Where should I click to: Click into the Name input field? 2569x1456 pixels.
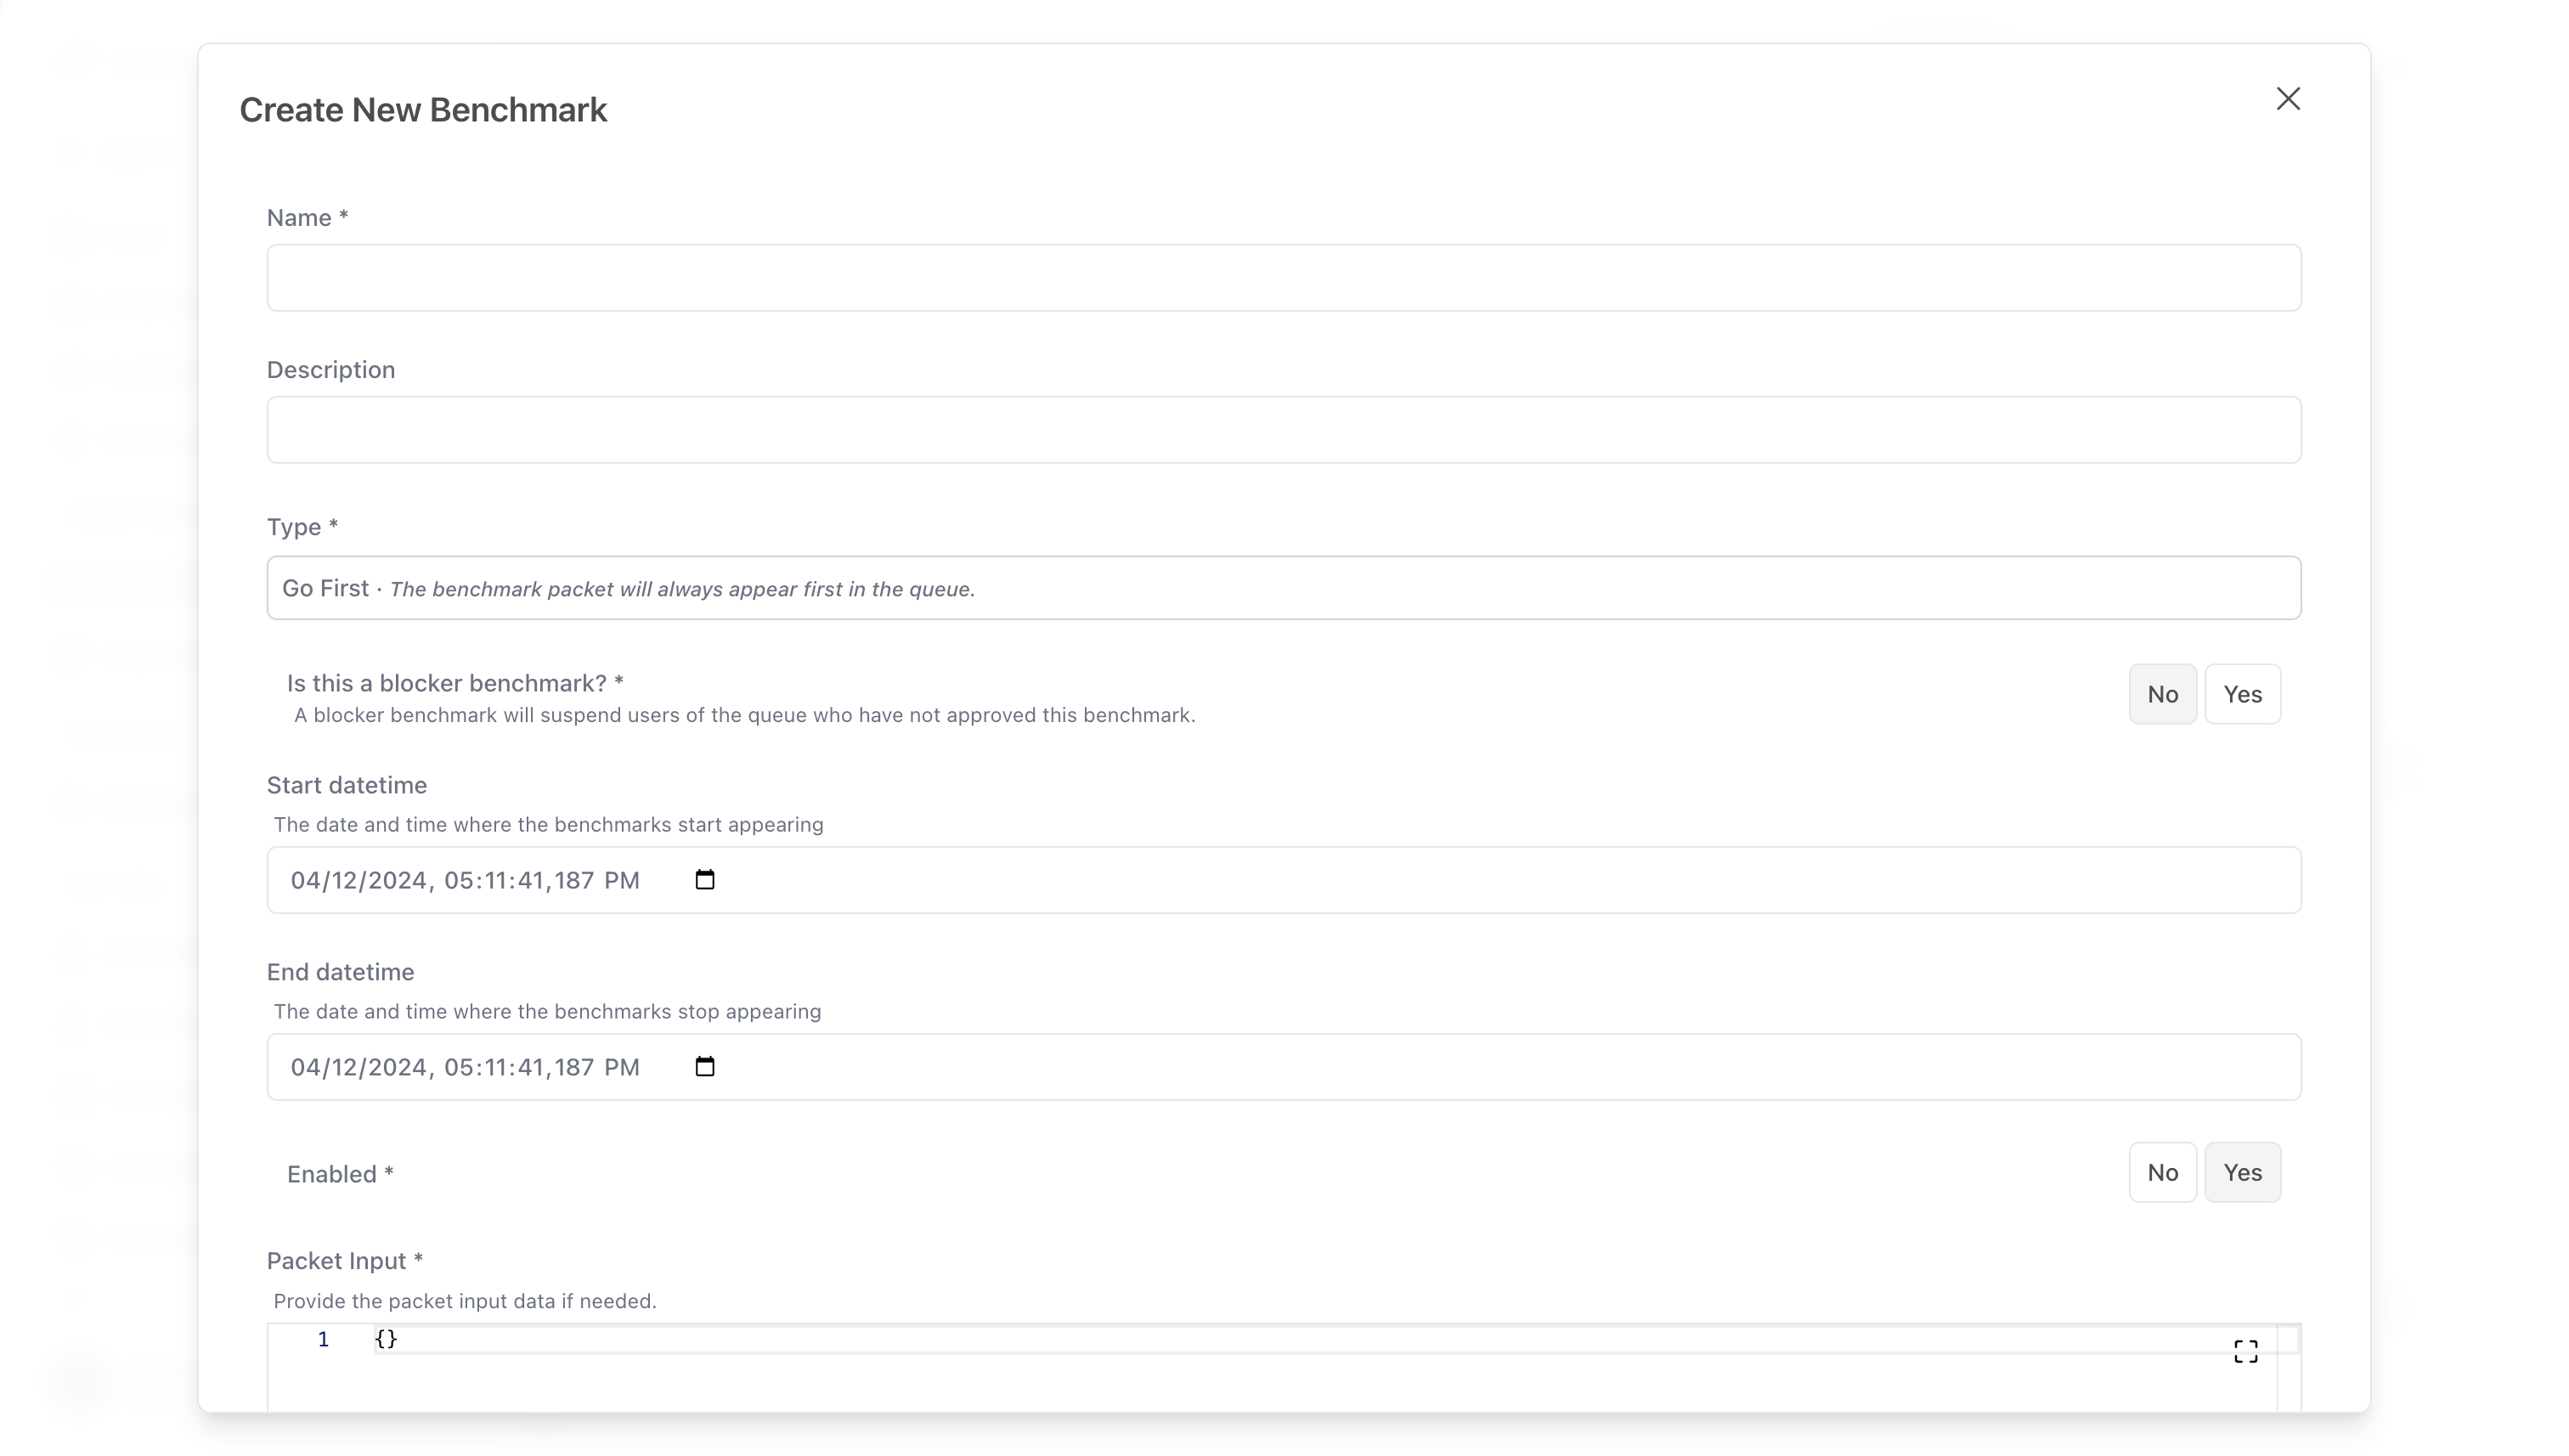(x=1283, y=278)
